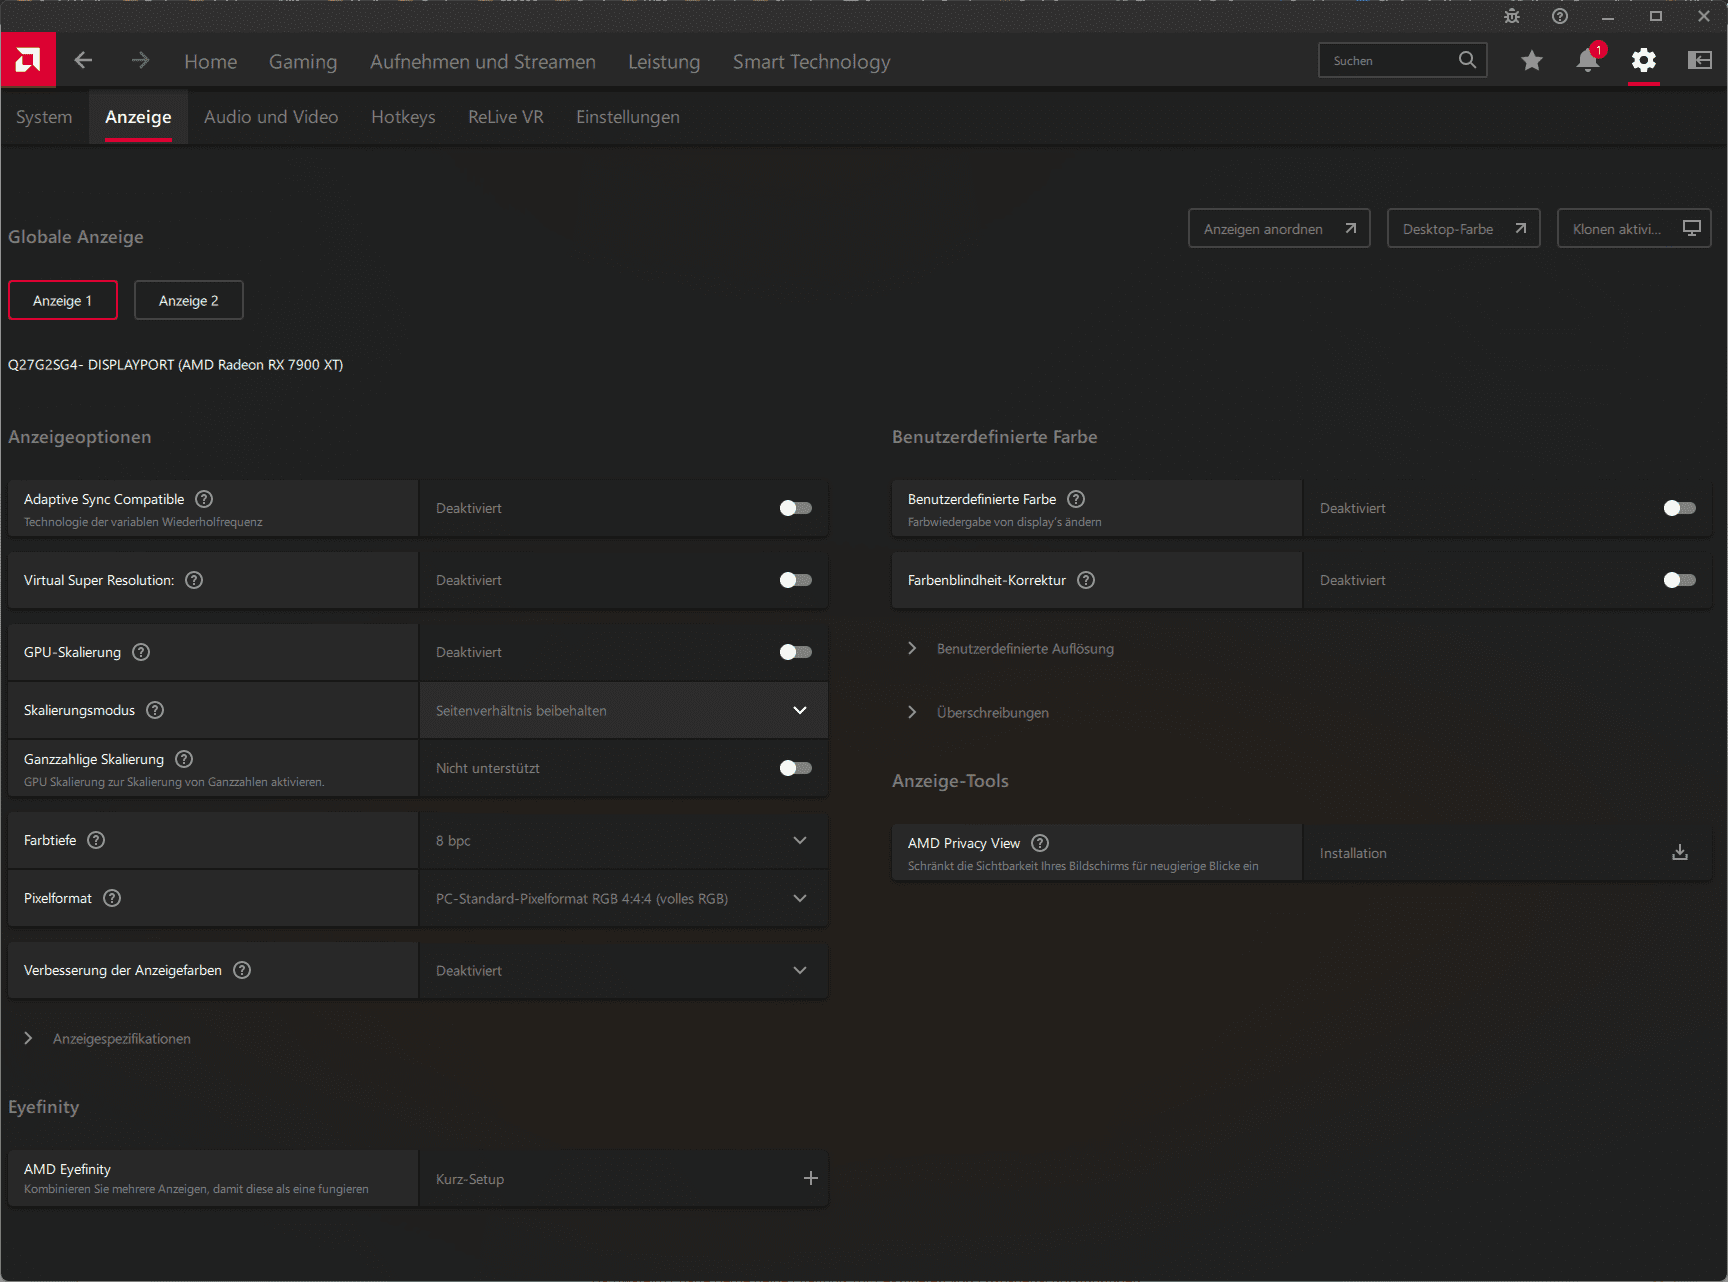Open settings gear icon

click(x=1644, y=60)
